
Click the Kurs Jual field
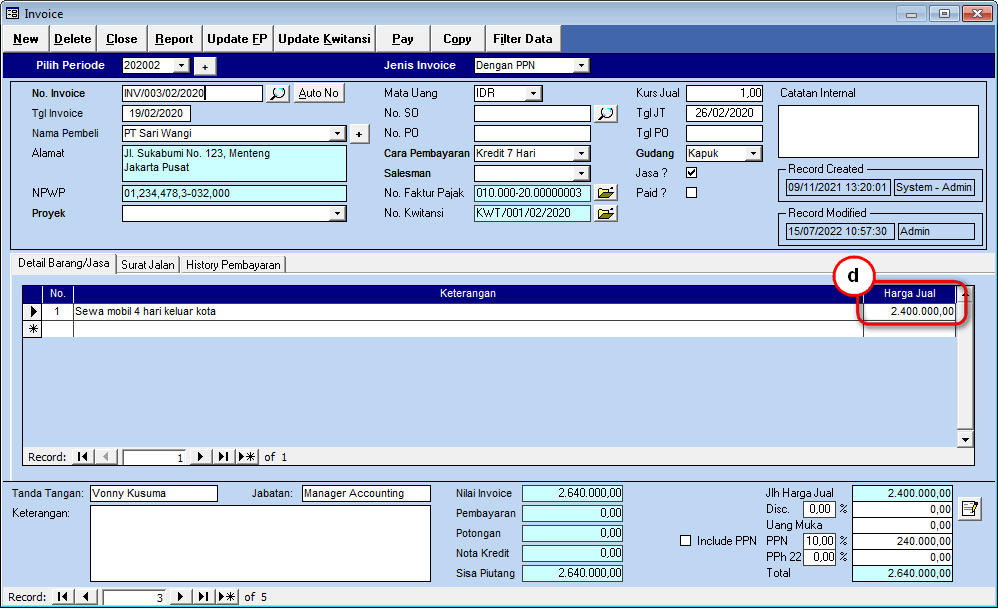(724, 93)
